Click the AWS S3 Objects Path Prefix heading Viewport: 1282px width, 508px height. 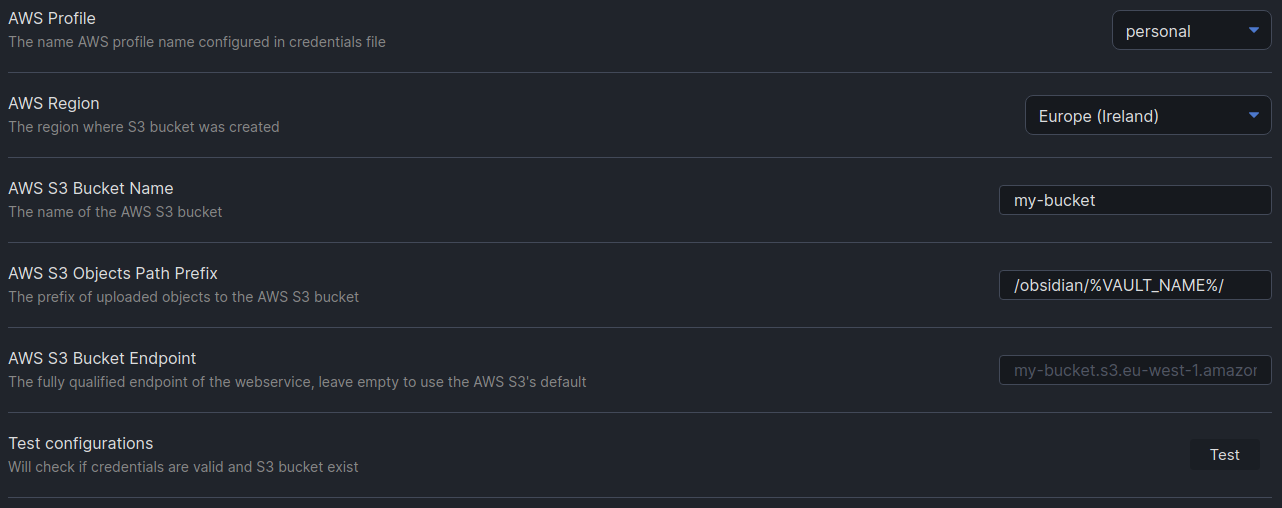[113, 273]
